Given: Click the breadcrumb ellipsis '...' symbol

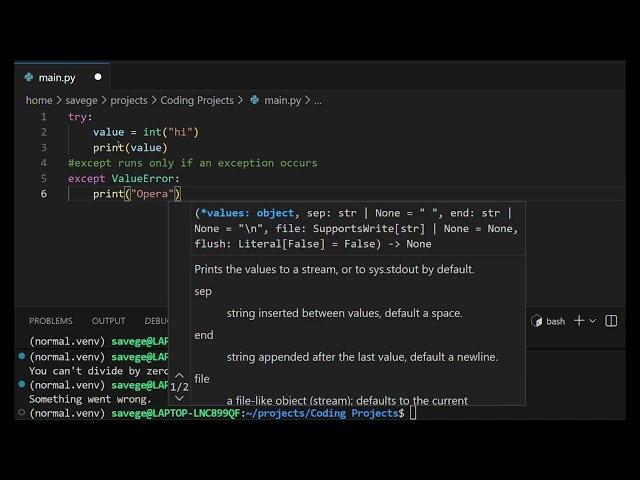Looking at the screenshot, I should click(318, 101).
